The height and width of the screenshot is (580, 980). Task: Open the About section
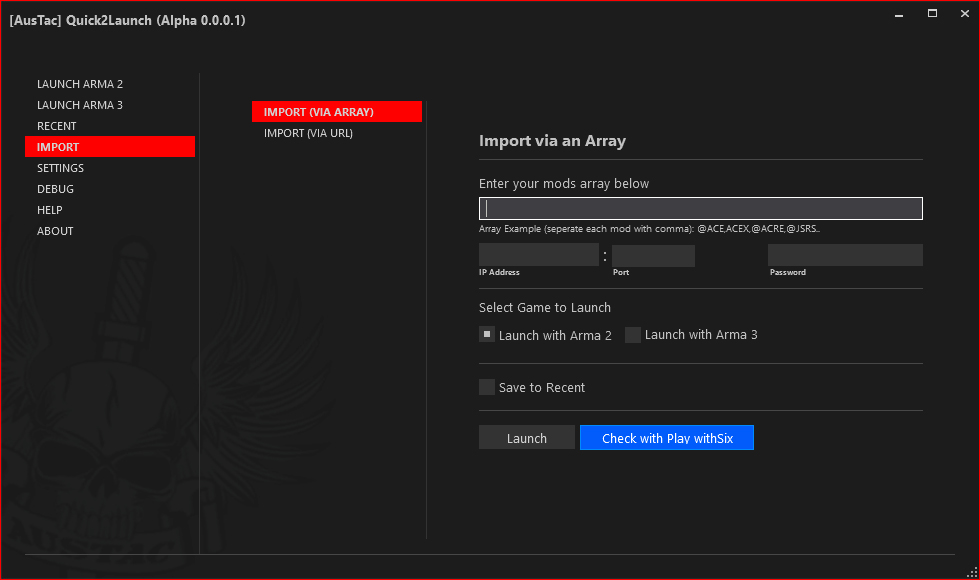[55, 231]
